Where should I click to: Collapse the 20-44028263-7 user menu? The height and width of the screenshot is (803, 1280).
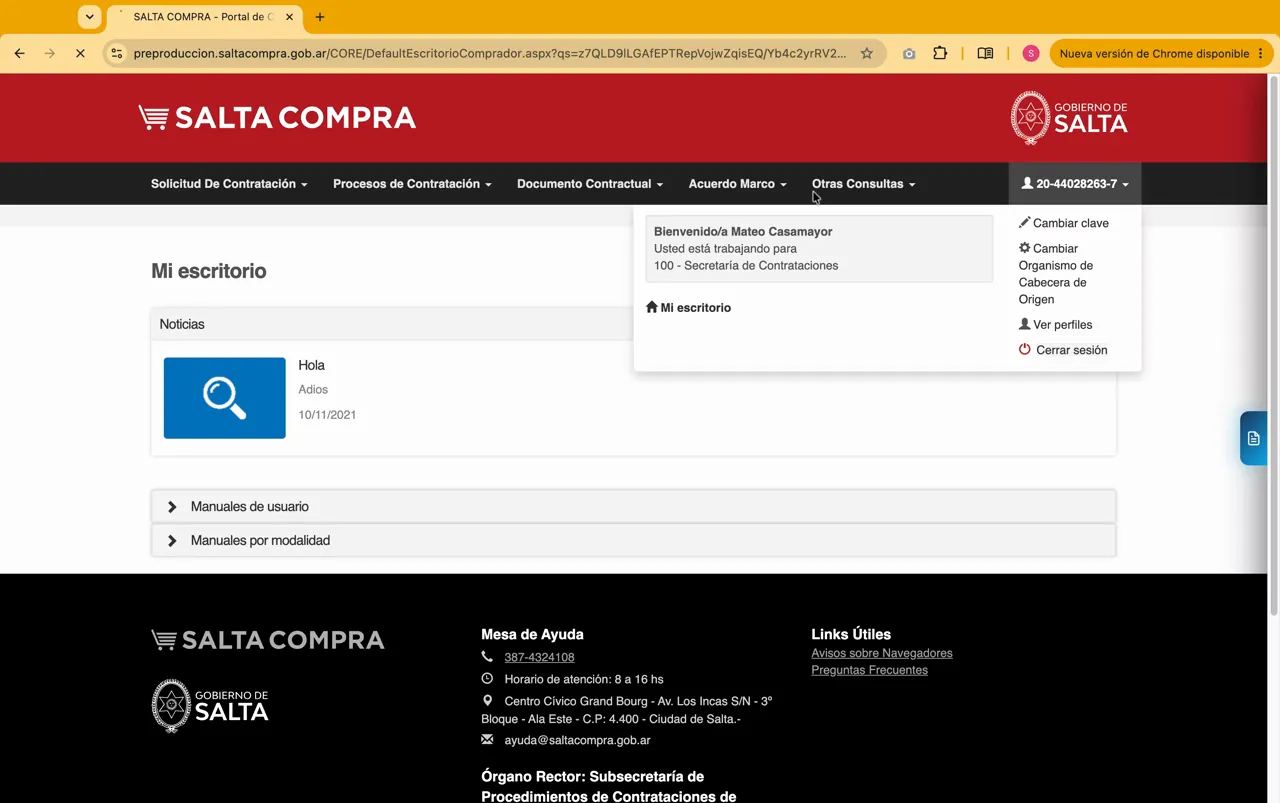click(x=1075, y=184)
